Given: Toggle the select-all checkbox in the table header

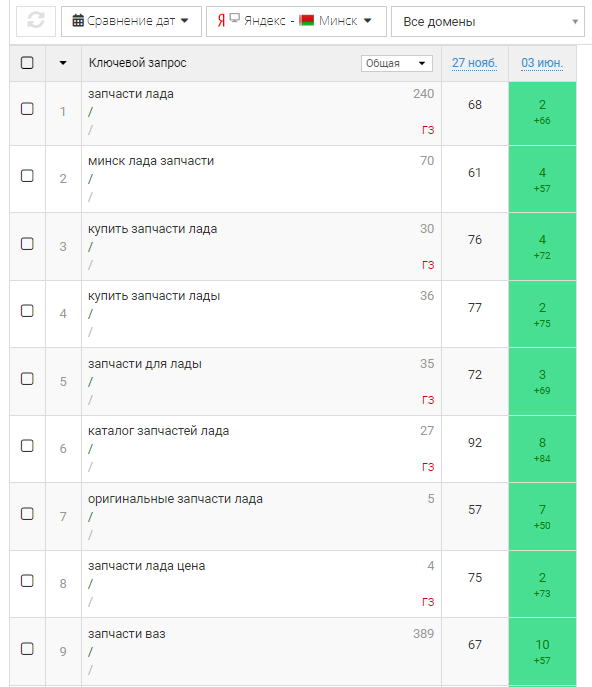Looking at the screenshot, I should pyautogui.click(x=27, y=63).
